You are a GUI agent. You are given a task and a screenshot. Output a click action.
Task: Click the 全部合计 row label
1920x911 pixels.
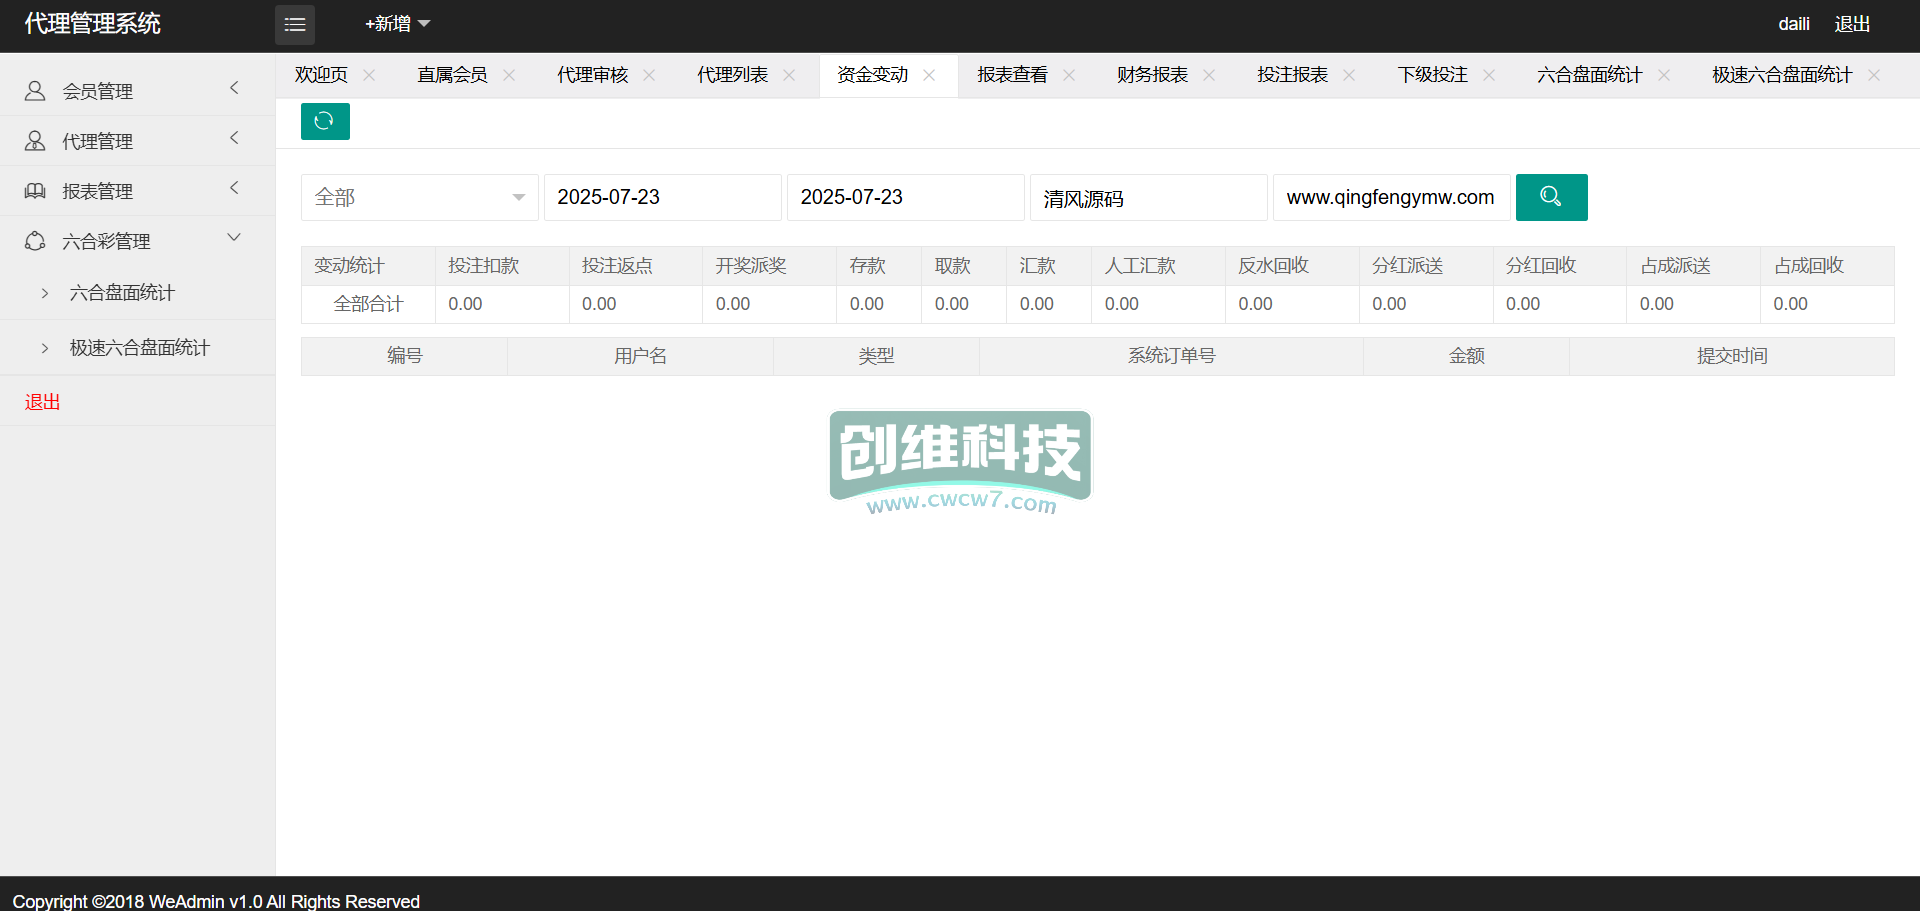click(369, 304)
